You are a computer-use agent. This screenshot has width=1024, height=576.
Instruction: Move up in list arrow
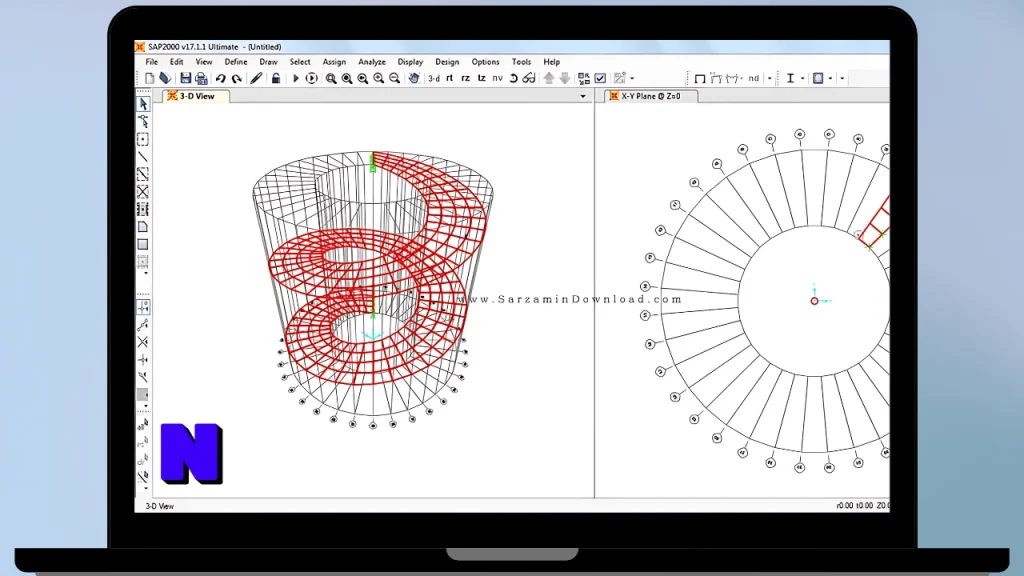tap(549, 78)
